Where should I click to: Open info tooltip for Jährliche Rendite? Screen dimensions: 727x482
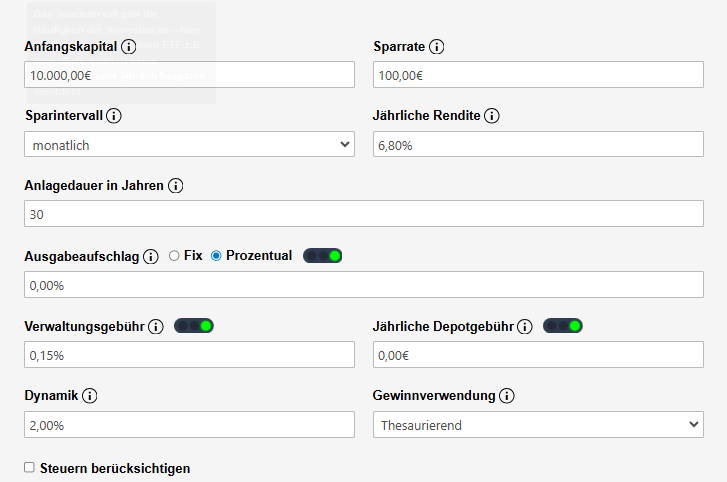coord(491,116)
